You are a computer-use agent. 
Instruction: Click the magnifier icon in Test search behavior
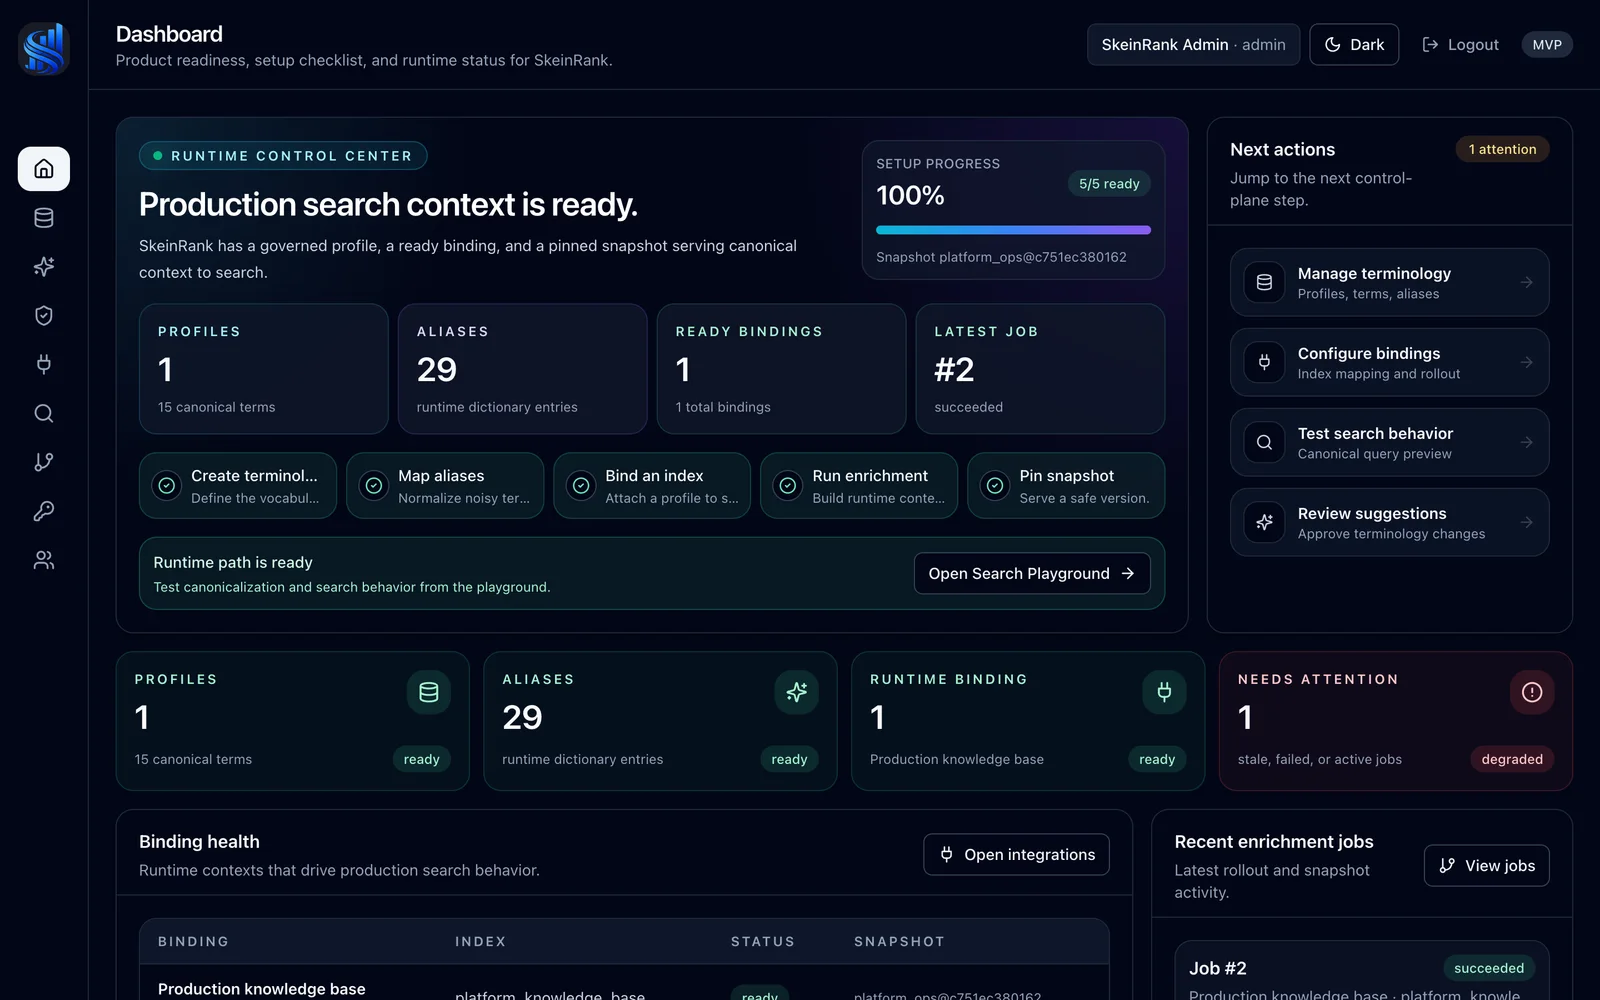(1264, 443)
